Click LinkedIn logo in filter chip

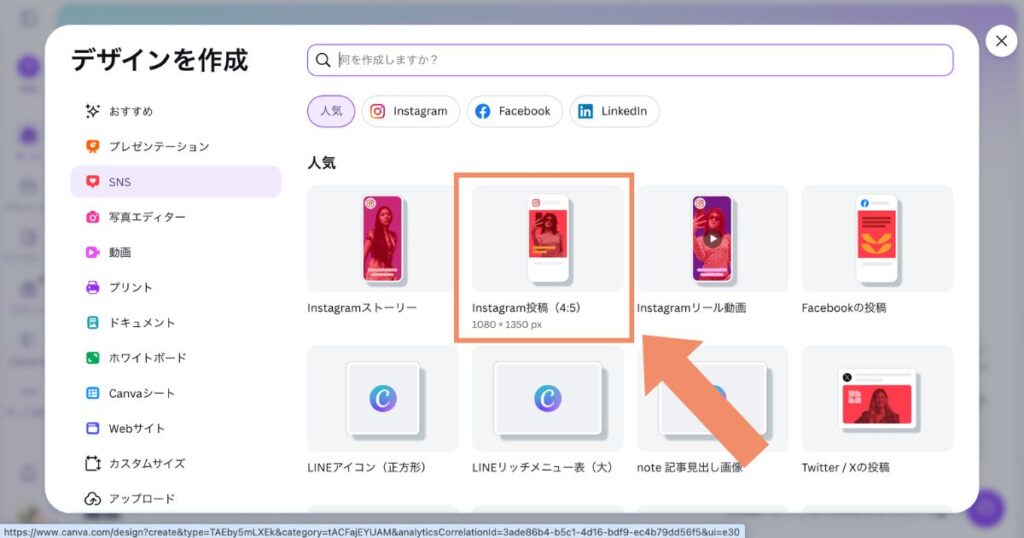(586, 111)
